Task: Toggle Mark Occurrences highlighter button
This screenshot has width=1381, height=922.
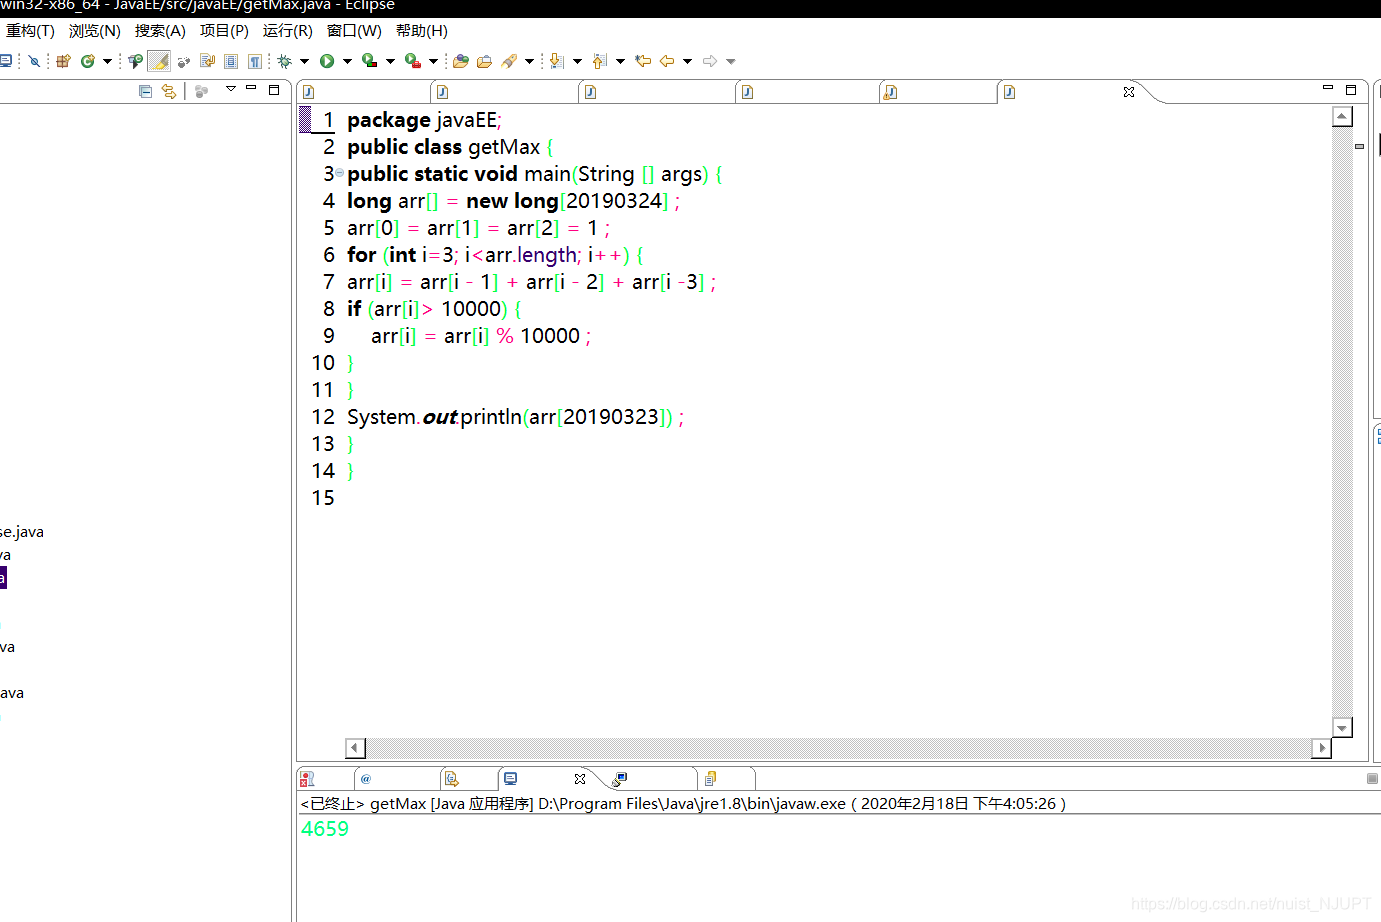Action: pos(159,61)
